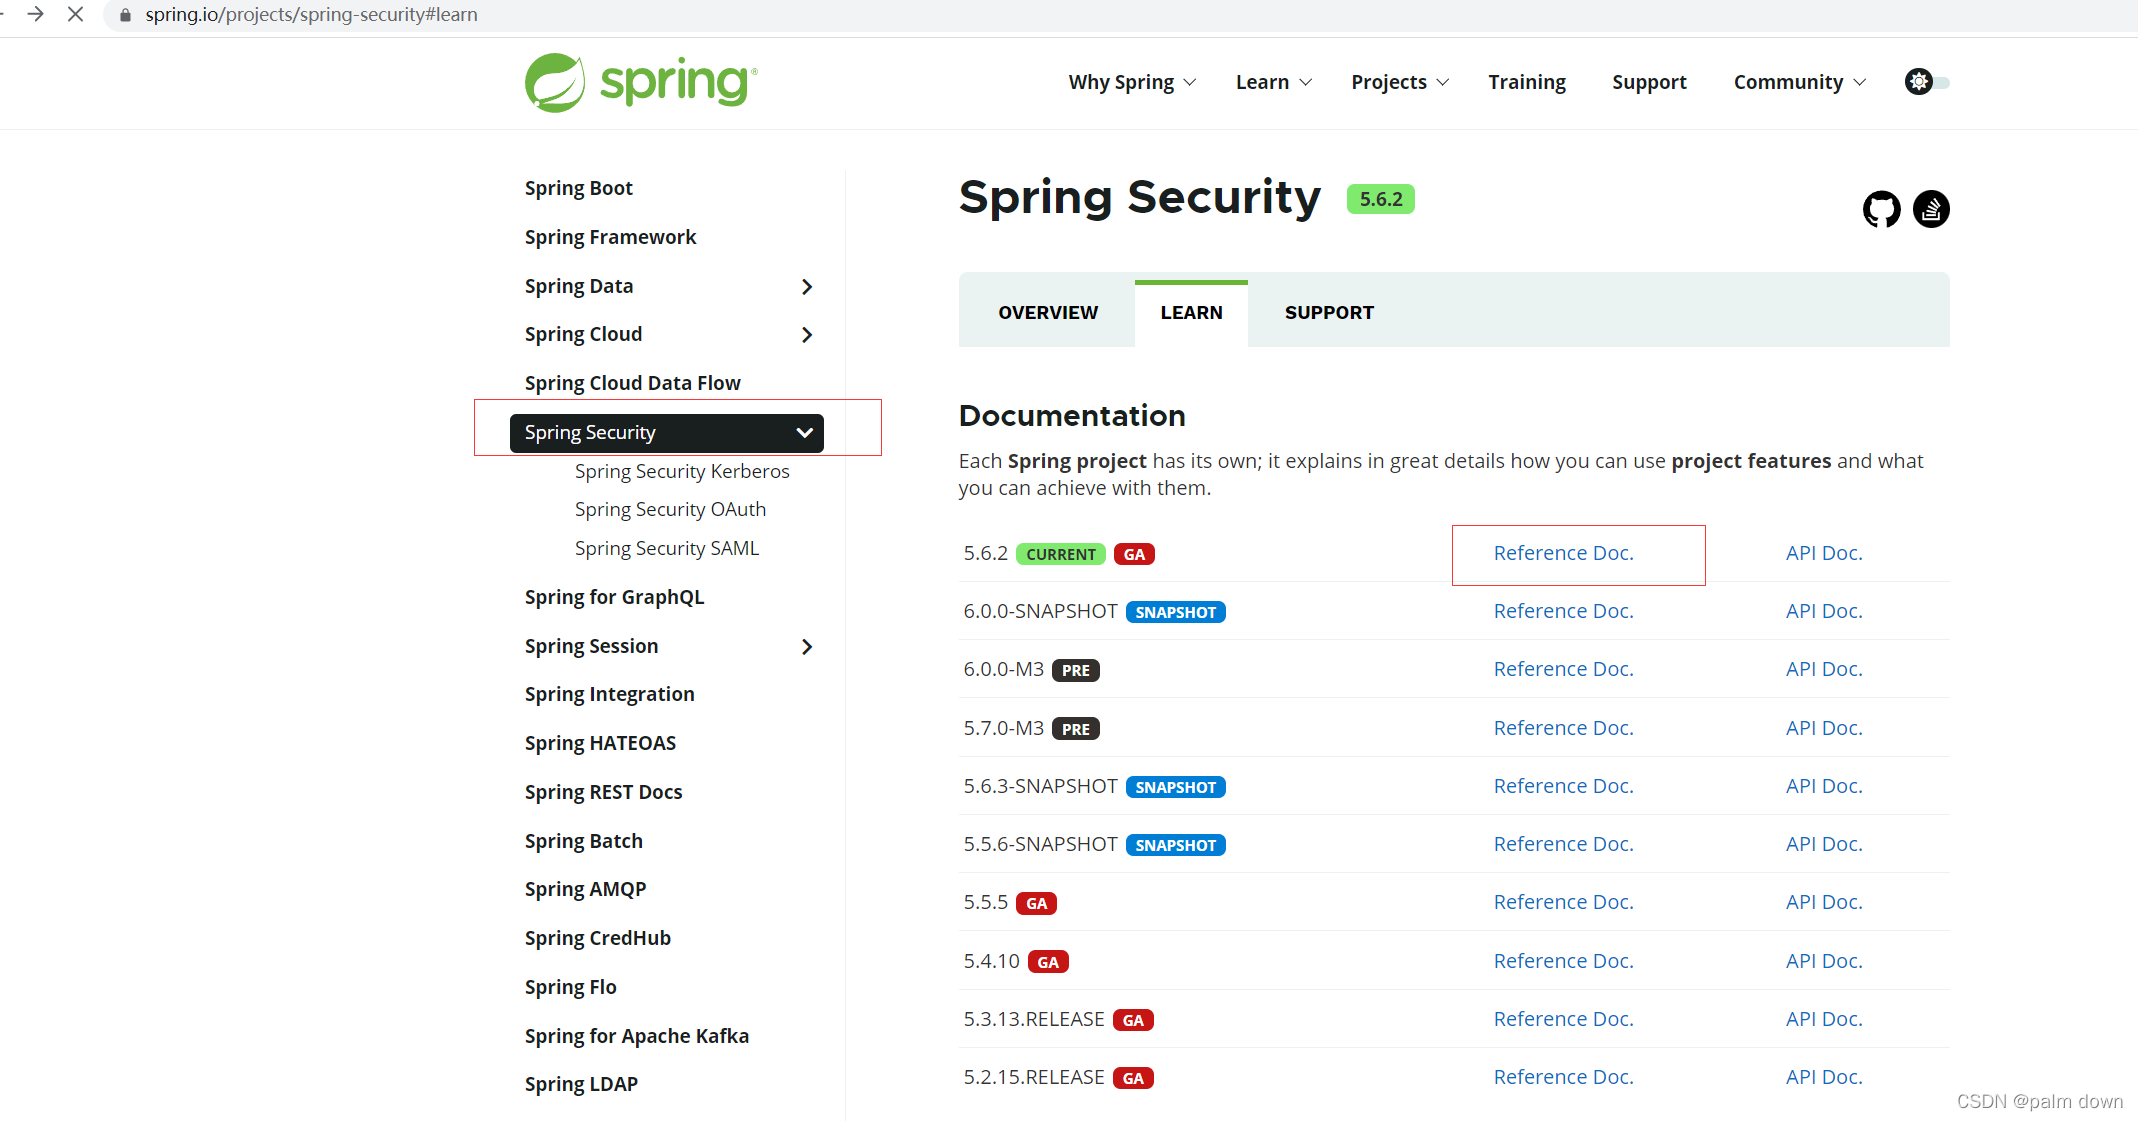Switch to the OVERVIEW tab

pos(1048,313)
